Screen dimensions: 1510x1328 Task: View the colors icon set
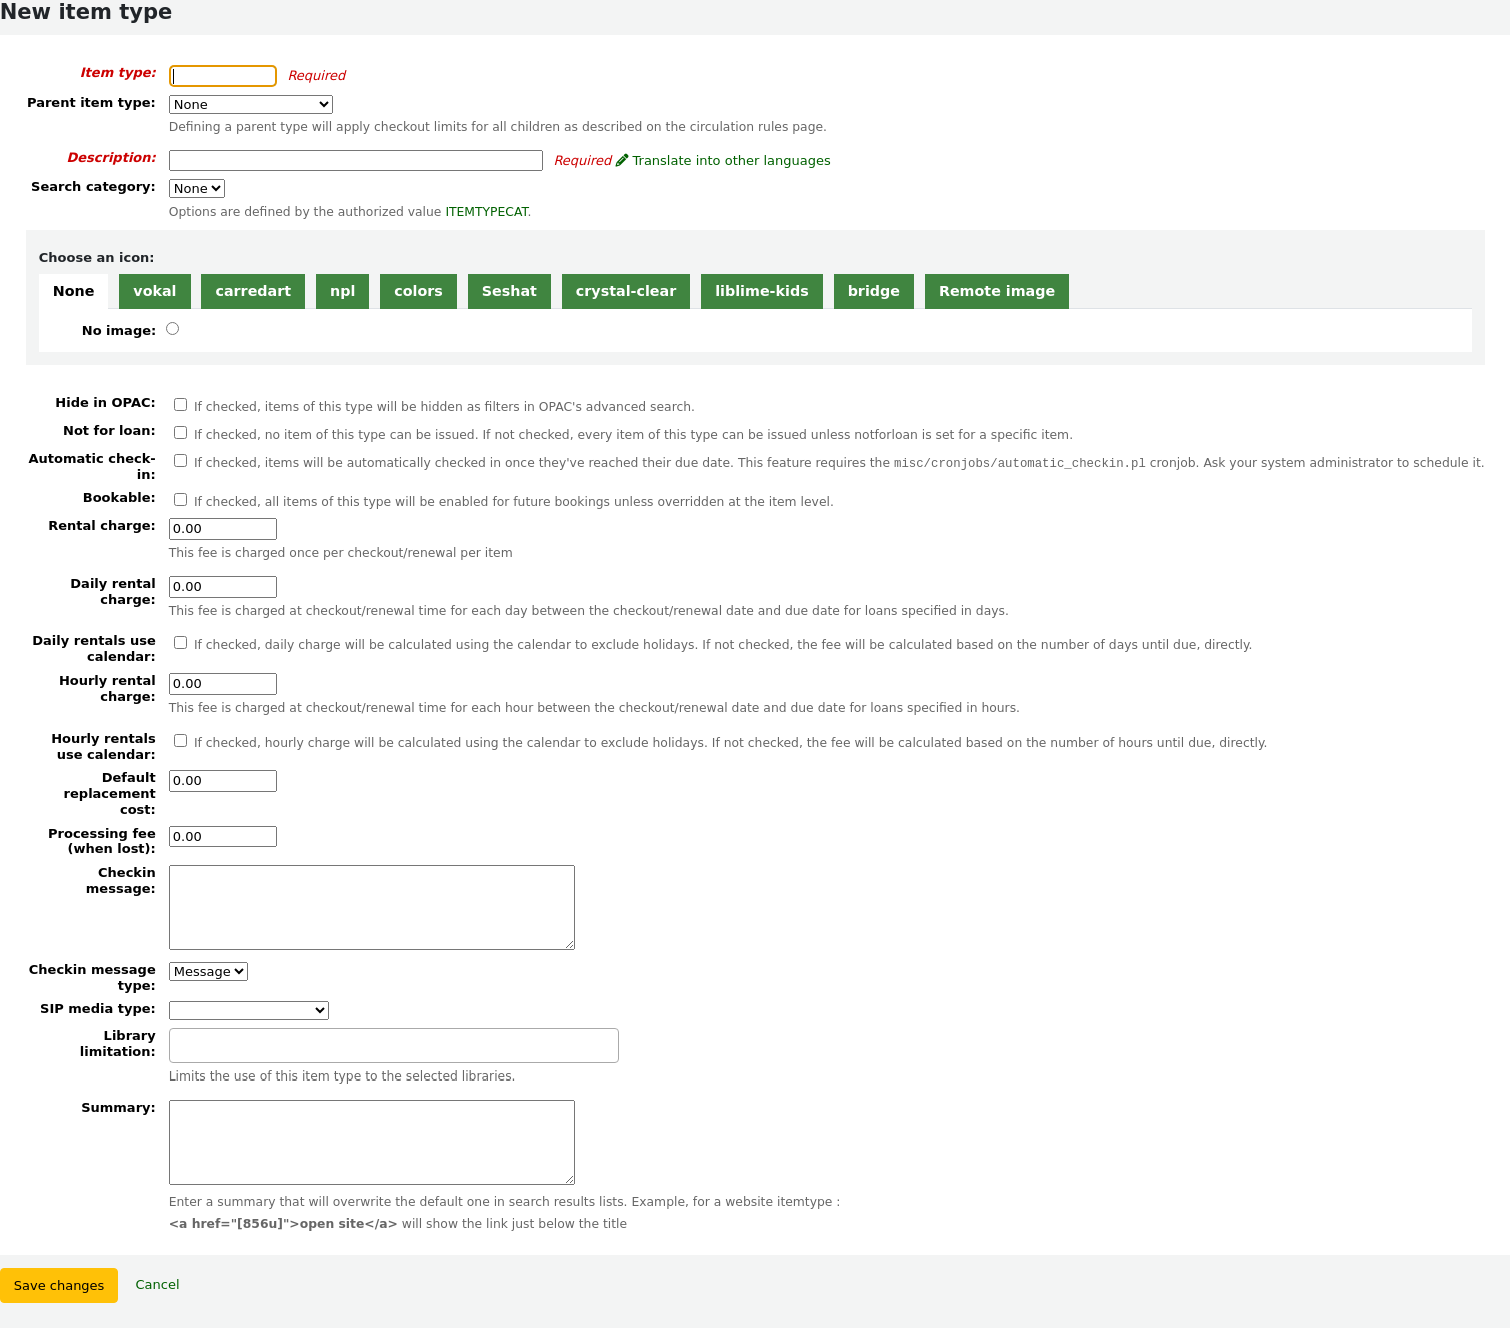[x=418, y=291]
